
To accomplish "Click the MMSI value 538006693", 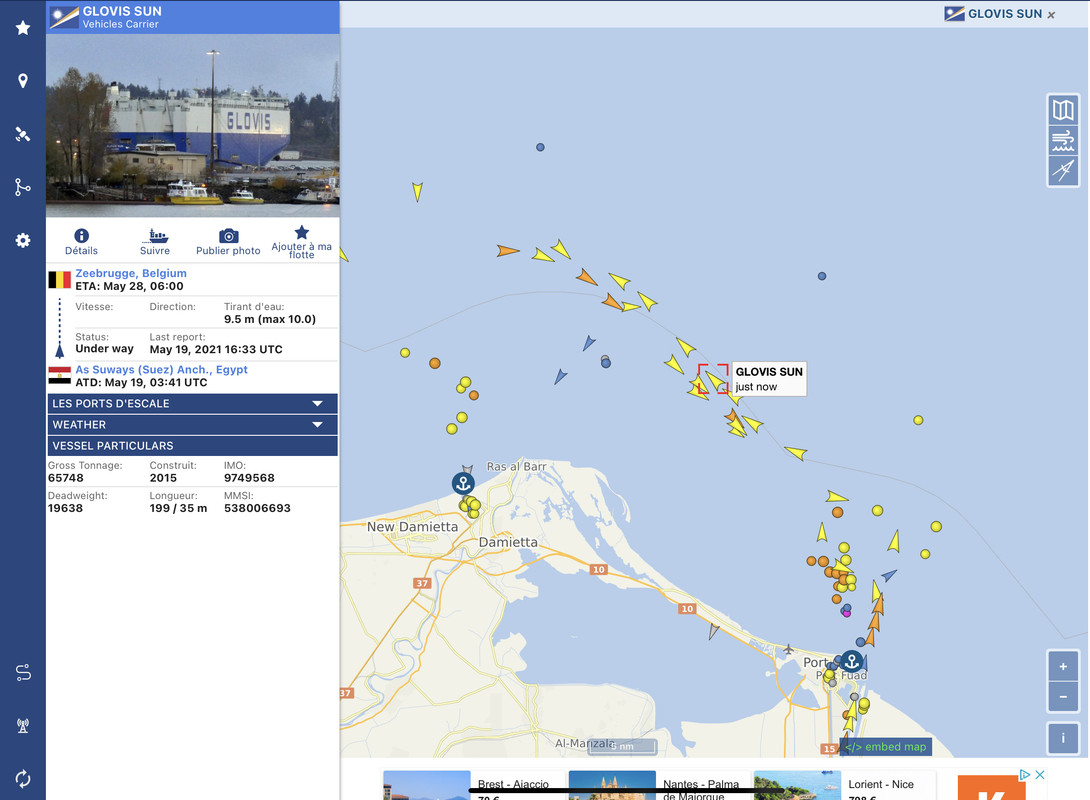I will tap(257, 508).
